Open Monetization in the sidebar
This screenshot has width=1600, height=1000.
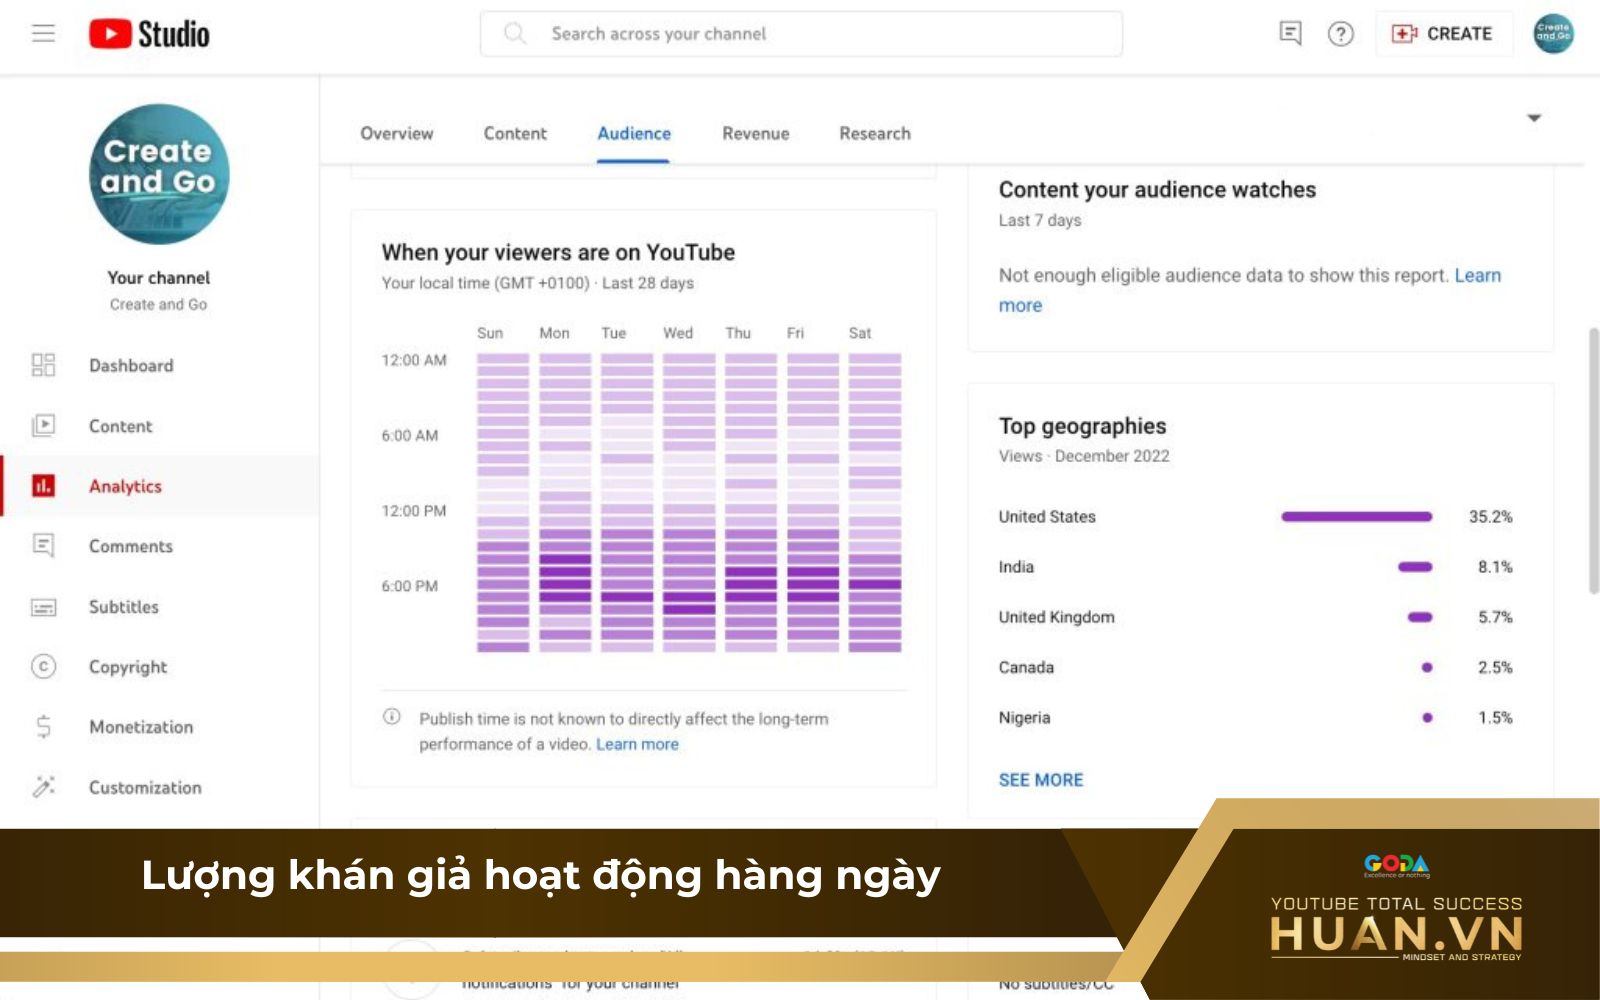pos(141,727)
